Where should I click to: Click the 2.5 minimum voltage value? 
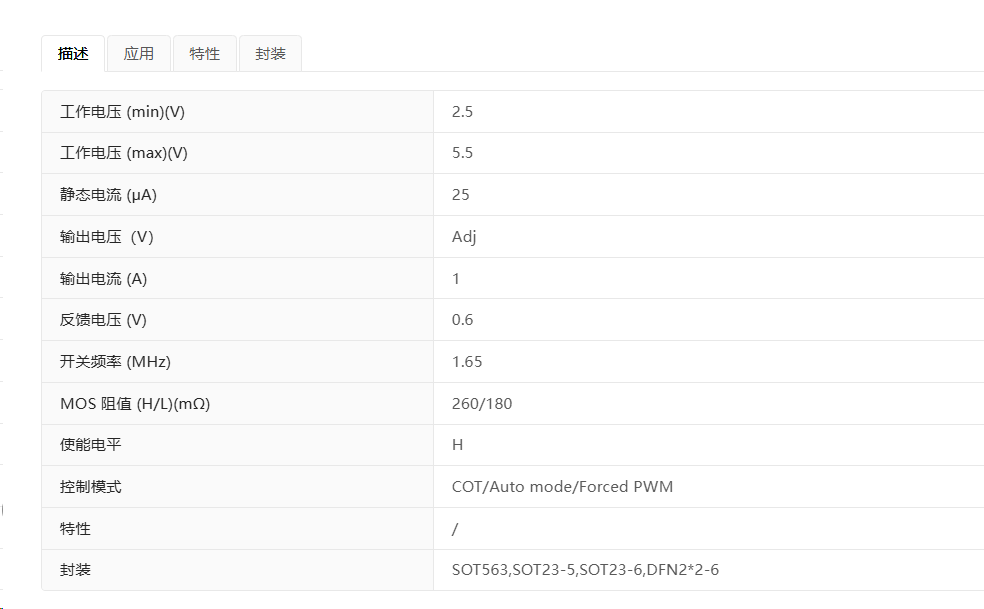[x=463, y=112]
